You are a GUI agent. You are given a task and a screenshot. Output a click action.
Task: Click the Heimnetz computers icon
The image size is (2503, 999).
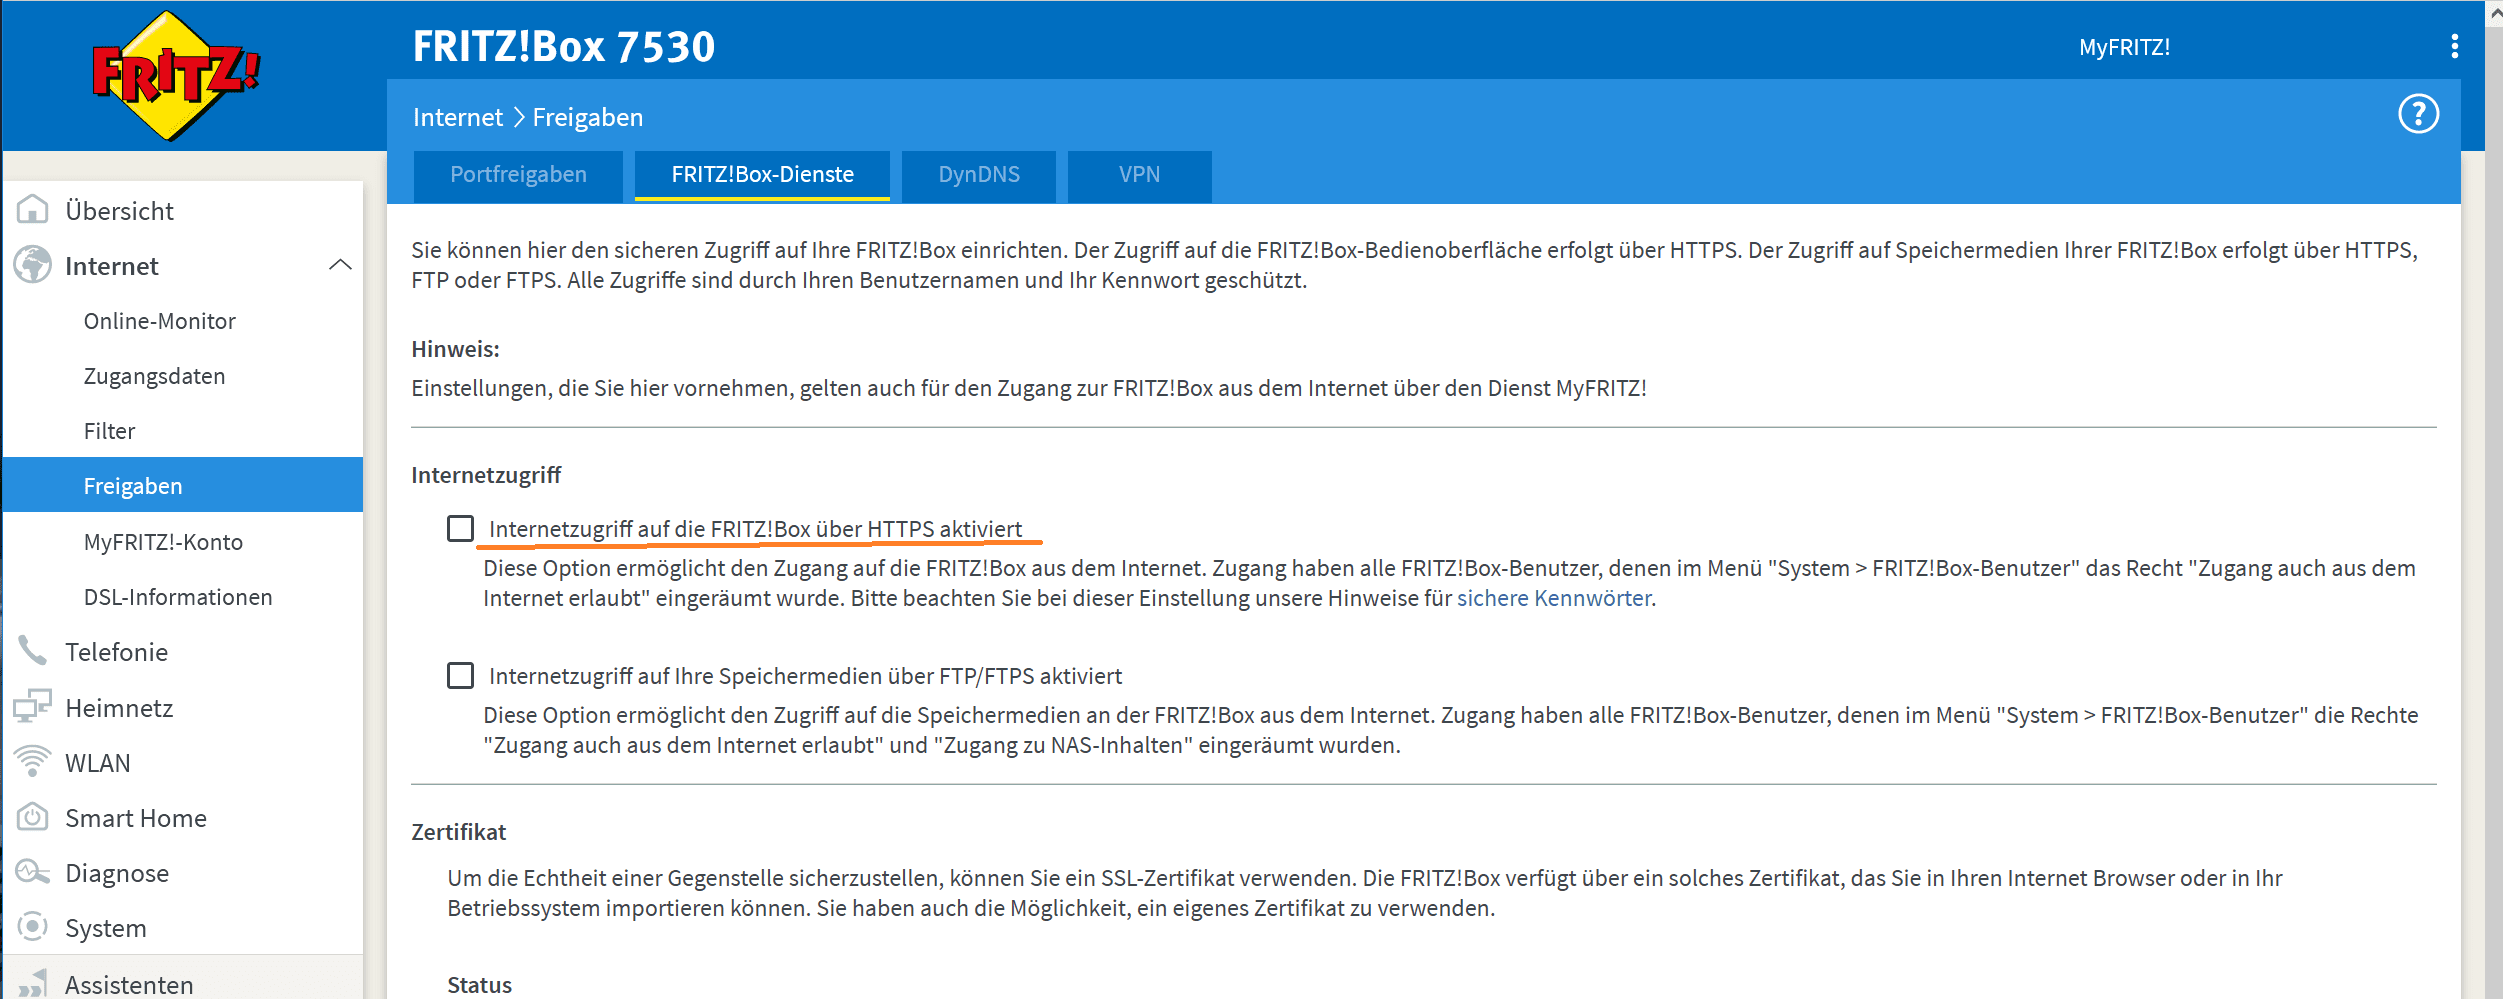pyautogui.click(x=32, y=707)
